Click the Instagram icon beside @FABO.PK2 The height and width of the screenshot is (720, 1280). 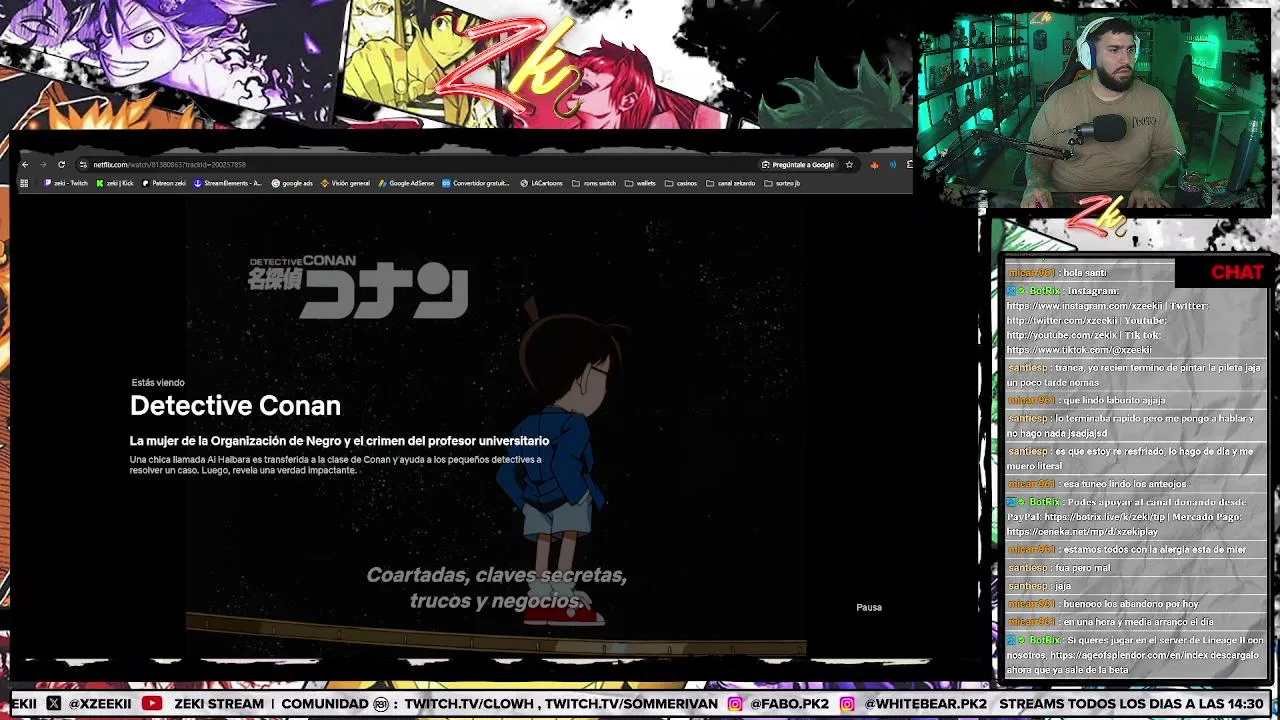coord(735,704)
